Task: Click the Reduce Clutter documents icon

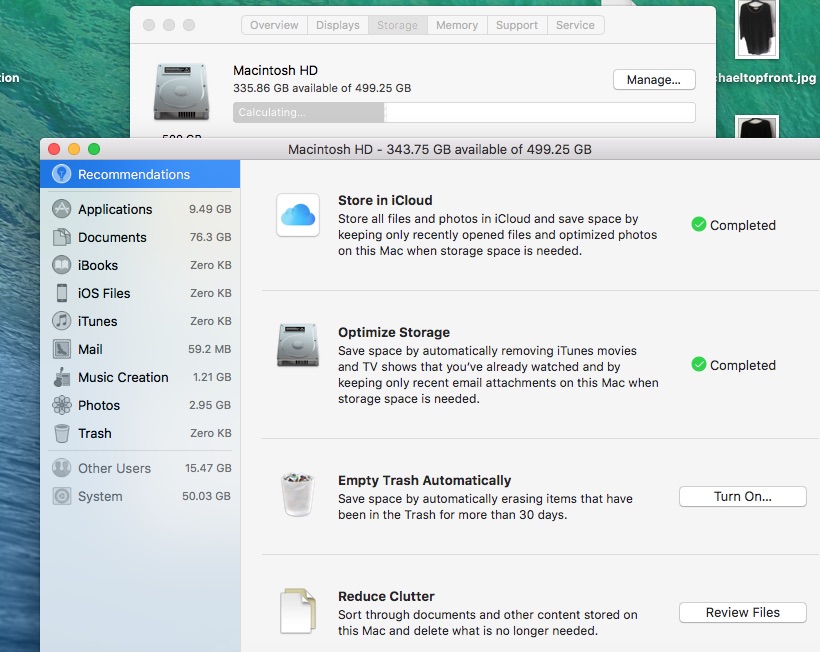Action: 298,611
